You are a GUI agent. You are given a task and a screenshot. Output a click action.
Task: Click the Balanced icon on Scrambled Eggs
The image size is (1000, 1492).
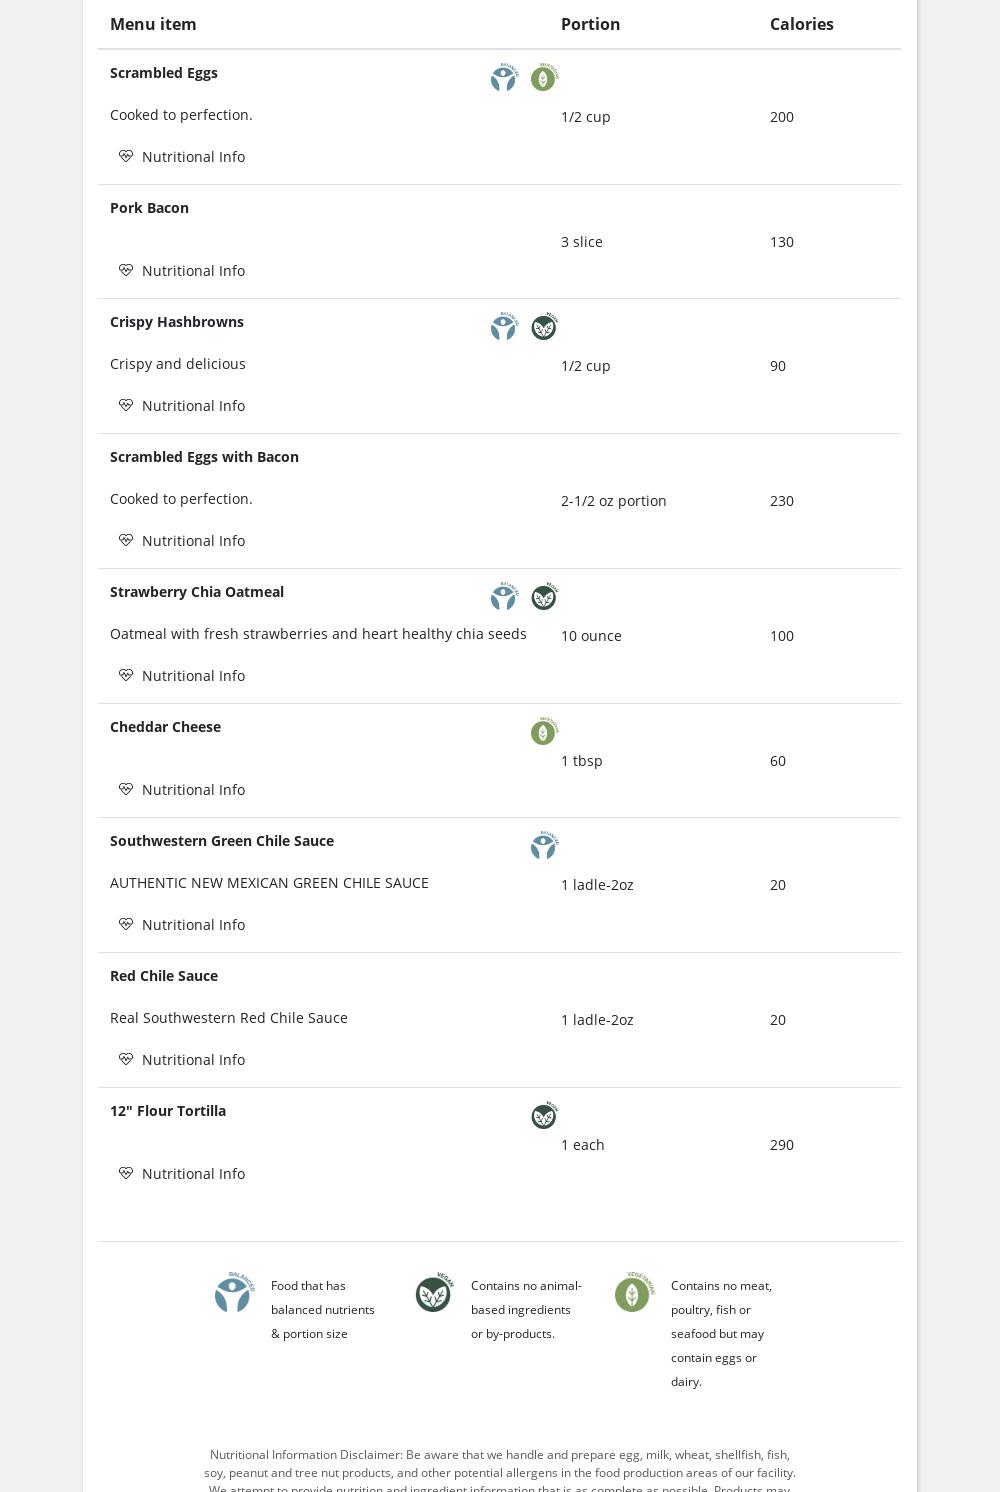[x=504, y=77]
